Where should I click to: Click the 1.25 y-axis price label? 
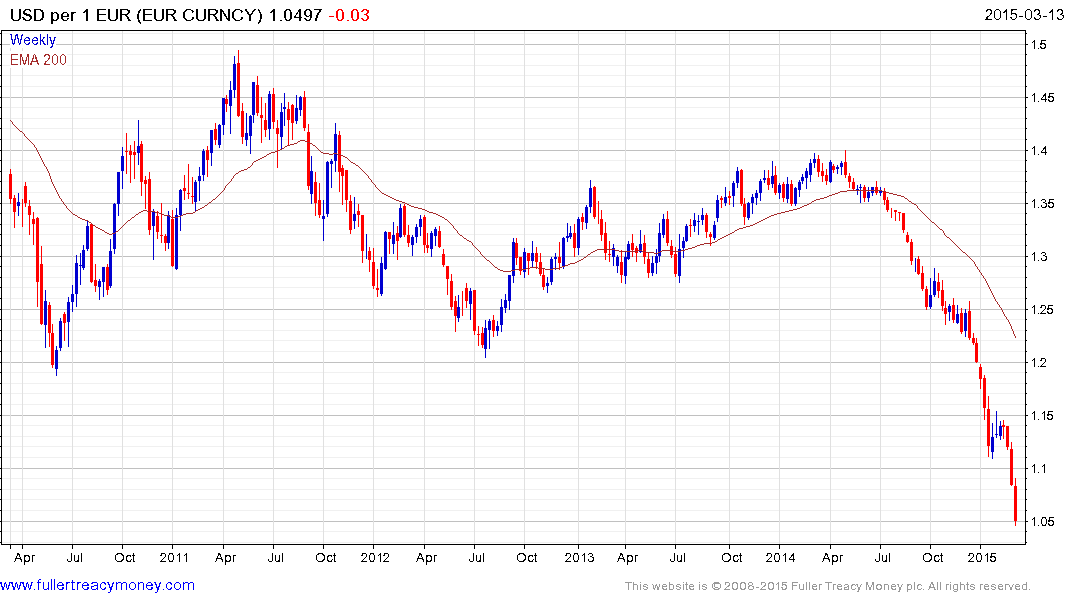coord(1043,310)
